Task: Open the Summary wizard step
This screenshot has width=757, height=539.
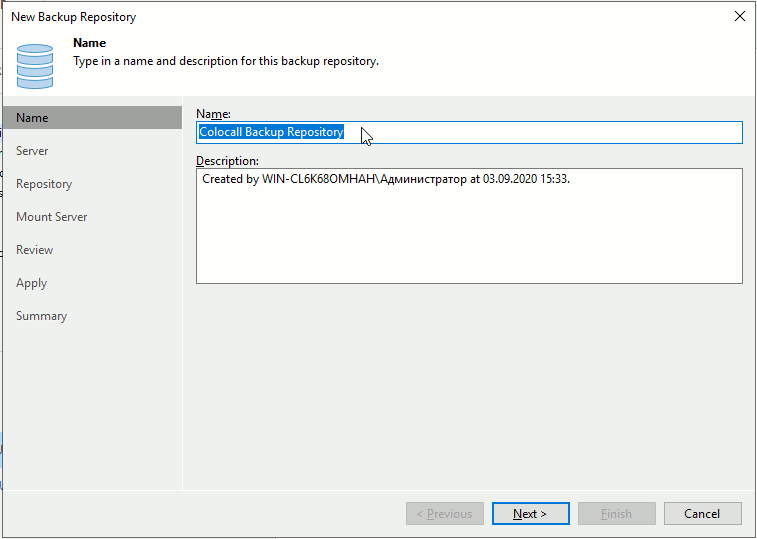Action: point(41,316)
